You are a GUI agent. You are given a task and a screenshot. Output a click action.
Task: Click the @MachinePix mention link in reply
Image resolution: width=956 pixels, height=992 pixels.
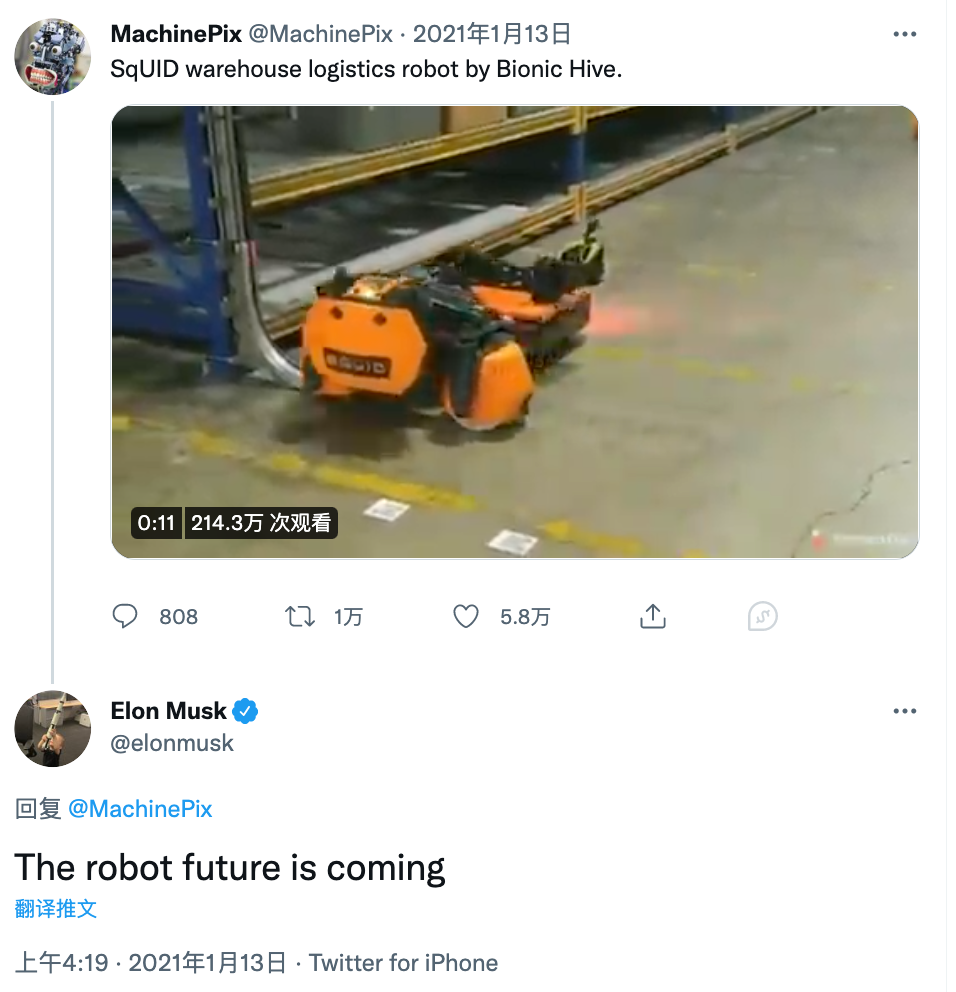(140, 809)
